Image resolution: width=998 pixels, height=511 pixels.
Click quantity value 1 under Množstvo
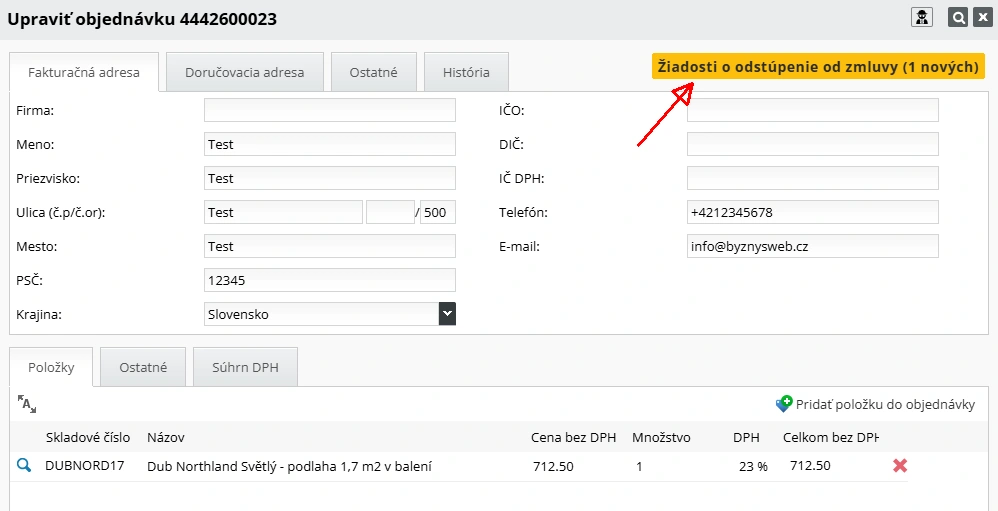pos(639,466)
